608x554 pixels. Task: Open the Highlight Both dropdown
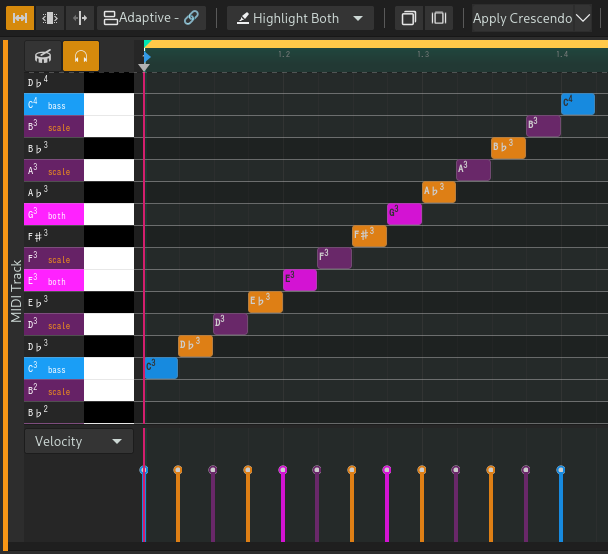(300, 18)
